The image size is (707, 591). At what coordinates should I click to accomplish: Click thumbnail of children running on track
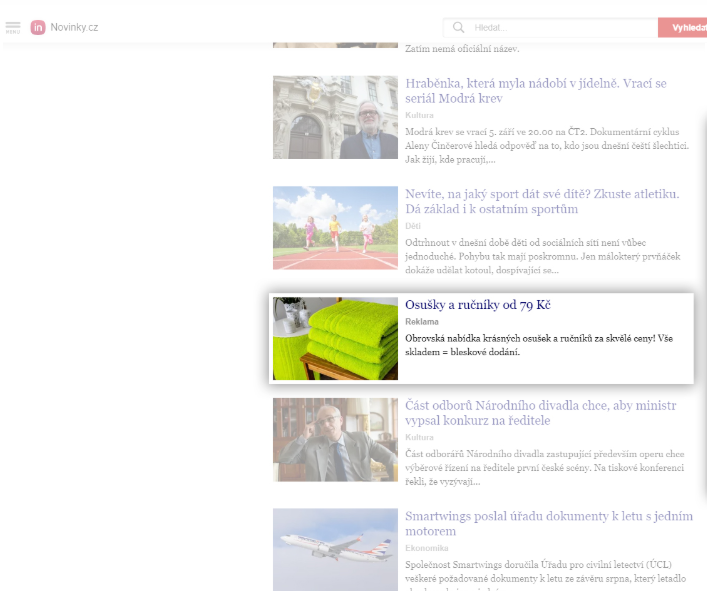pos(335,228)
